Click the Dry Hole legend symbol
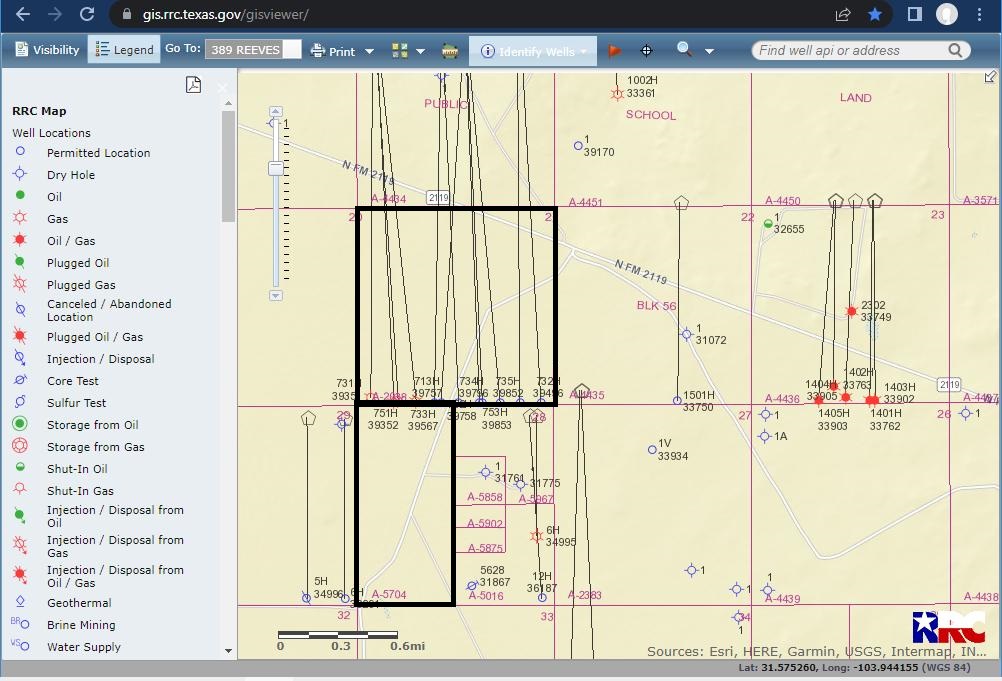This screenshot has height=681, width=1002. (20, 173)
